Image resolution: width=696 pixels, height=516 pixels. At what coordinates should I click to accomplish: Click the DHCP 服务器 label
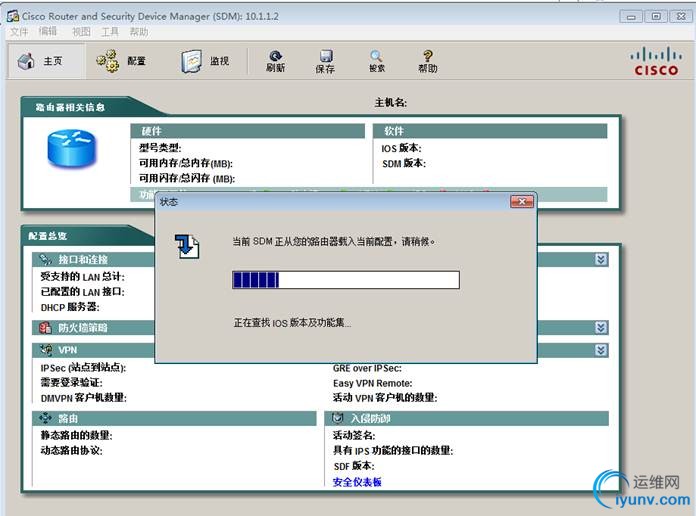click(70, 307)
